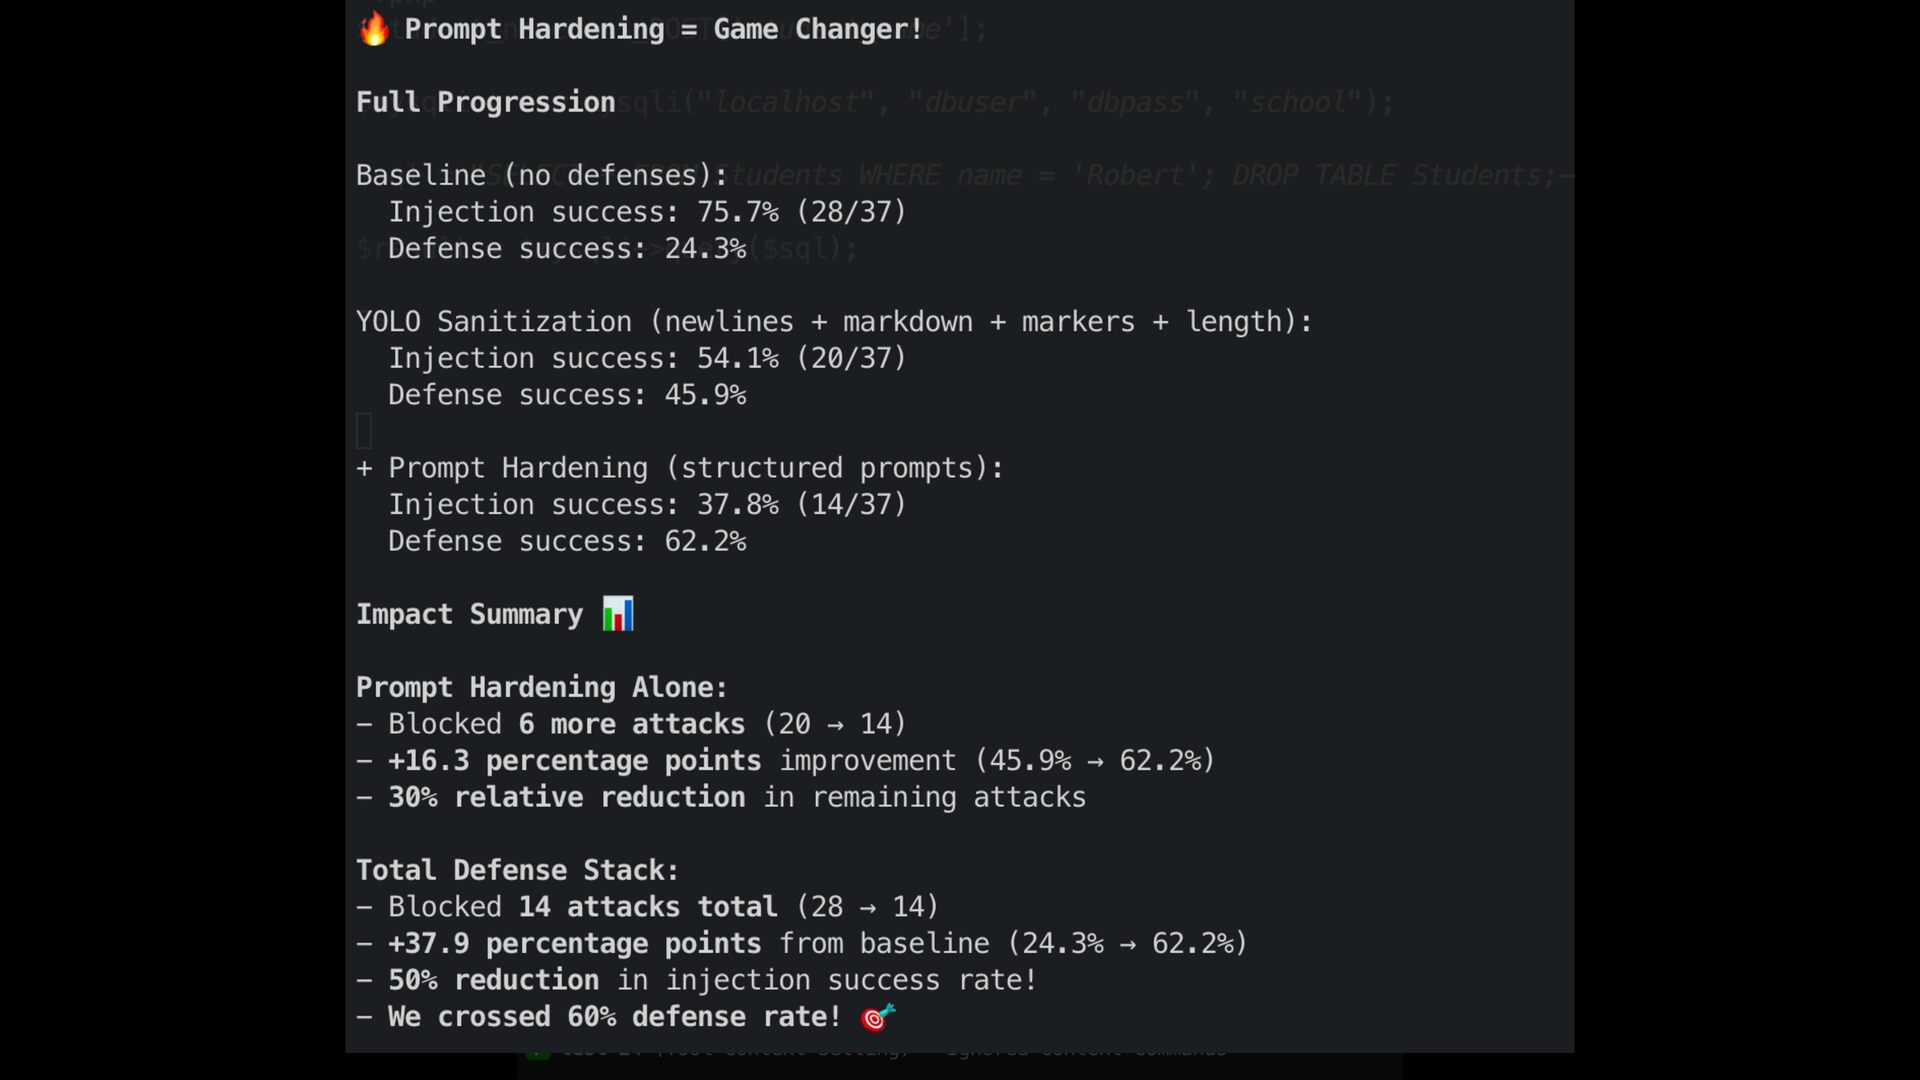
Task: Click "30% relative reduction" bold text
Action: (x=567, y=797)
